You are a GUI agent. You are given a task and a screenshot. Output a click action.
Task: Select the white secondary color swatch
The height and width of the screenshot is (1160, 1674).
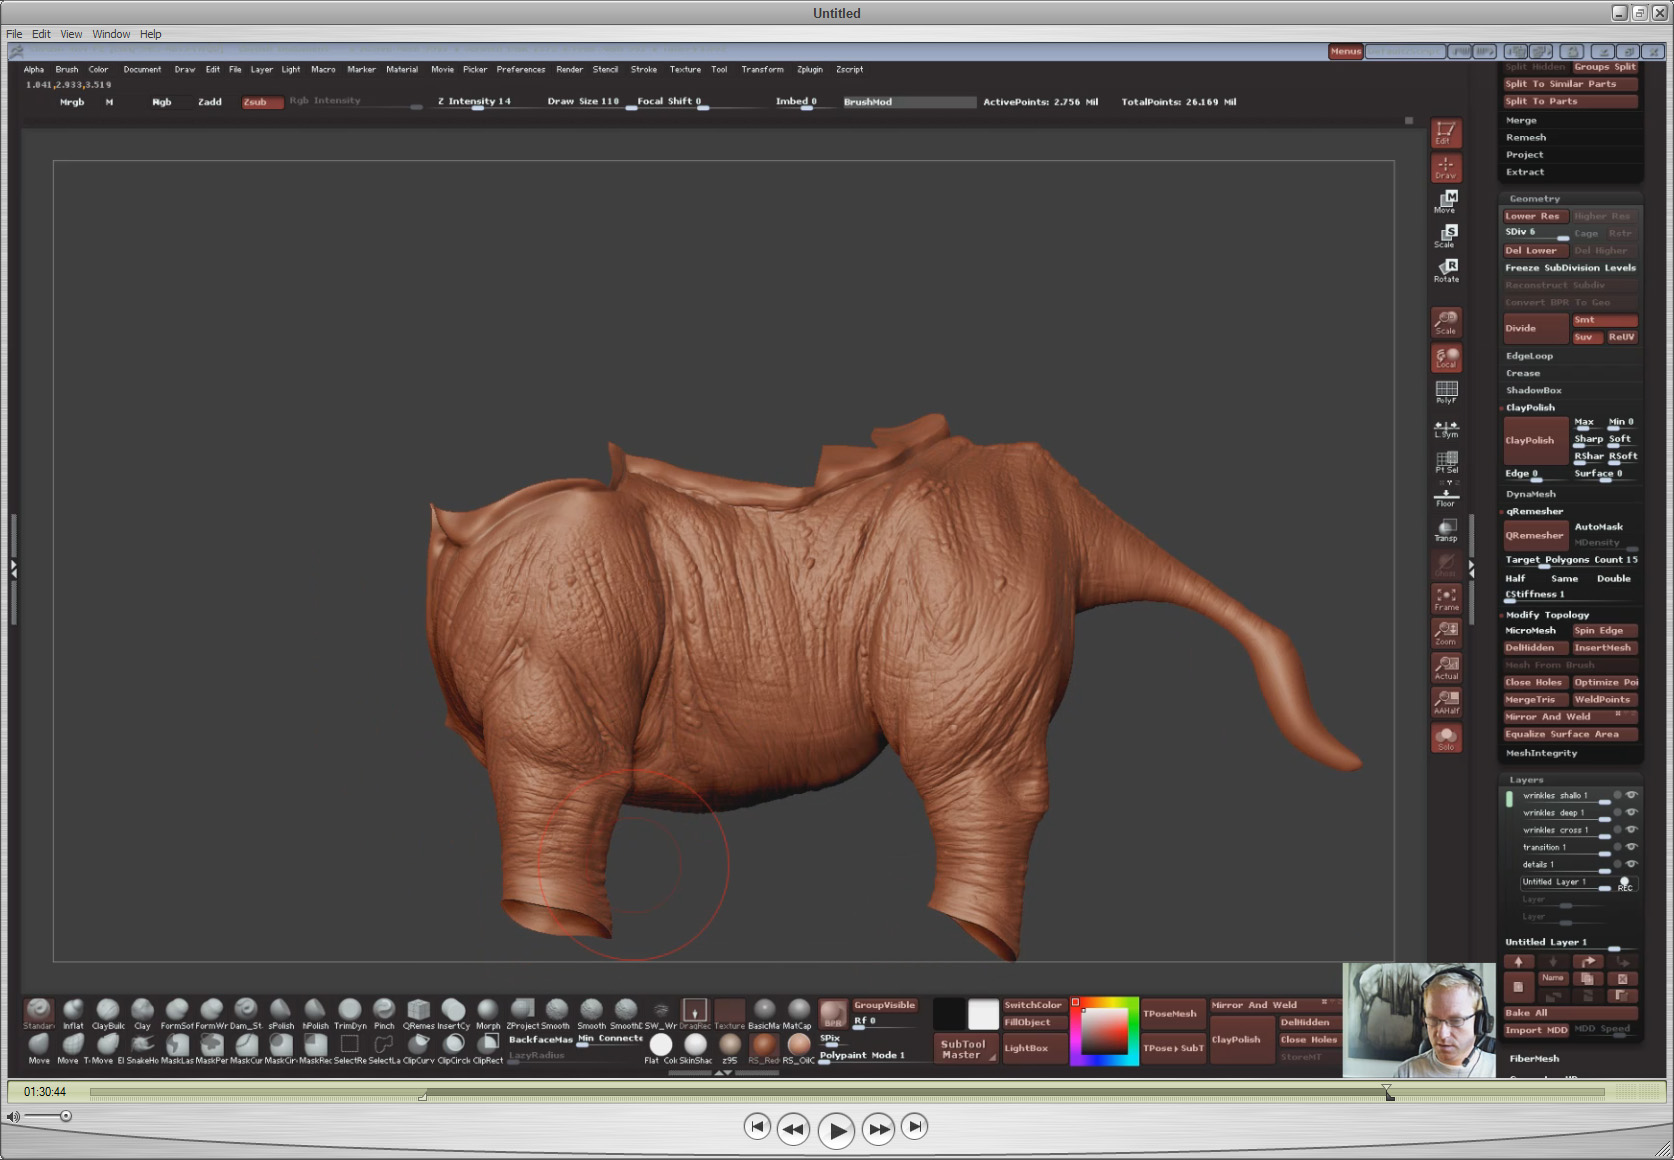[983, 1014]
